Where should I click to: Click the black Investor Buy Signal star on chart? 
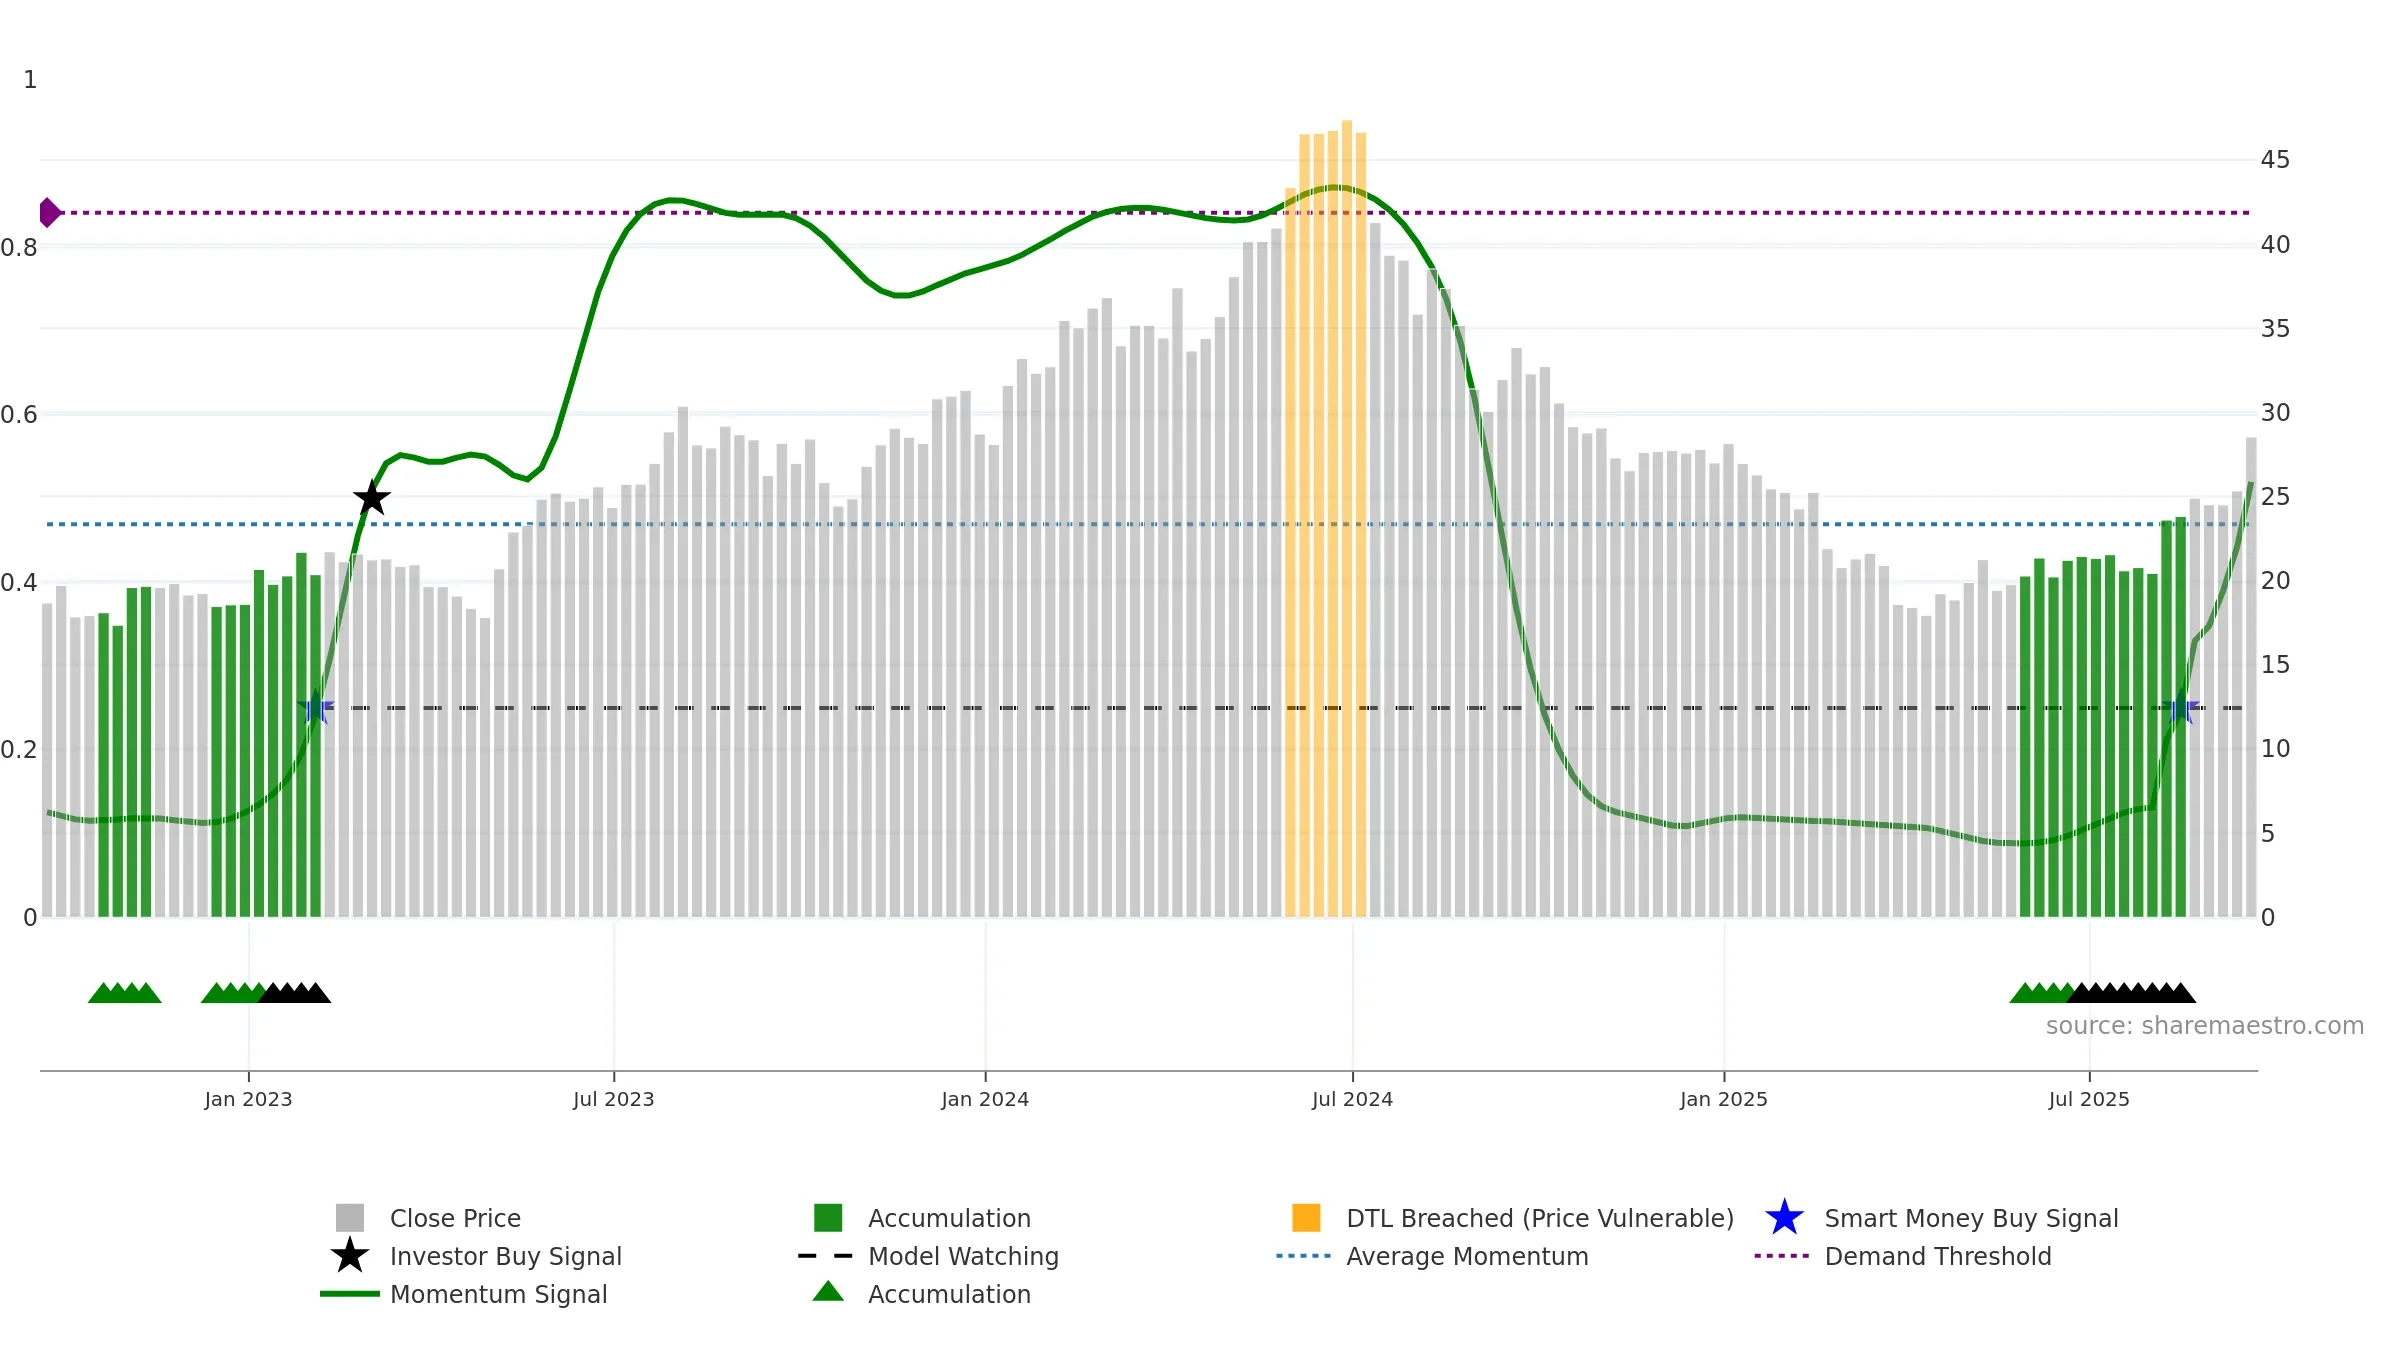[x=372, y=498]
